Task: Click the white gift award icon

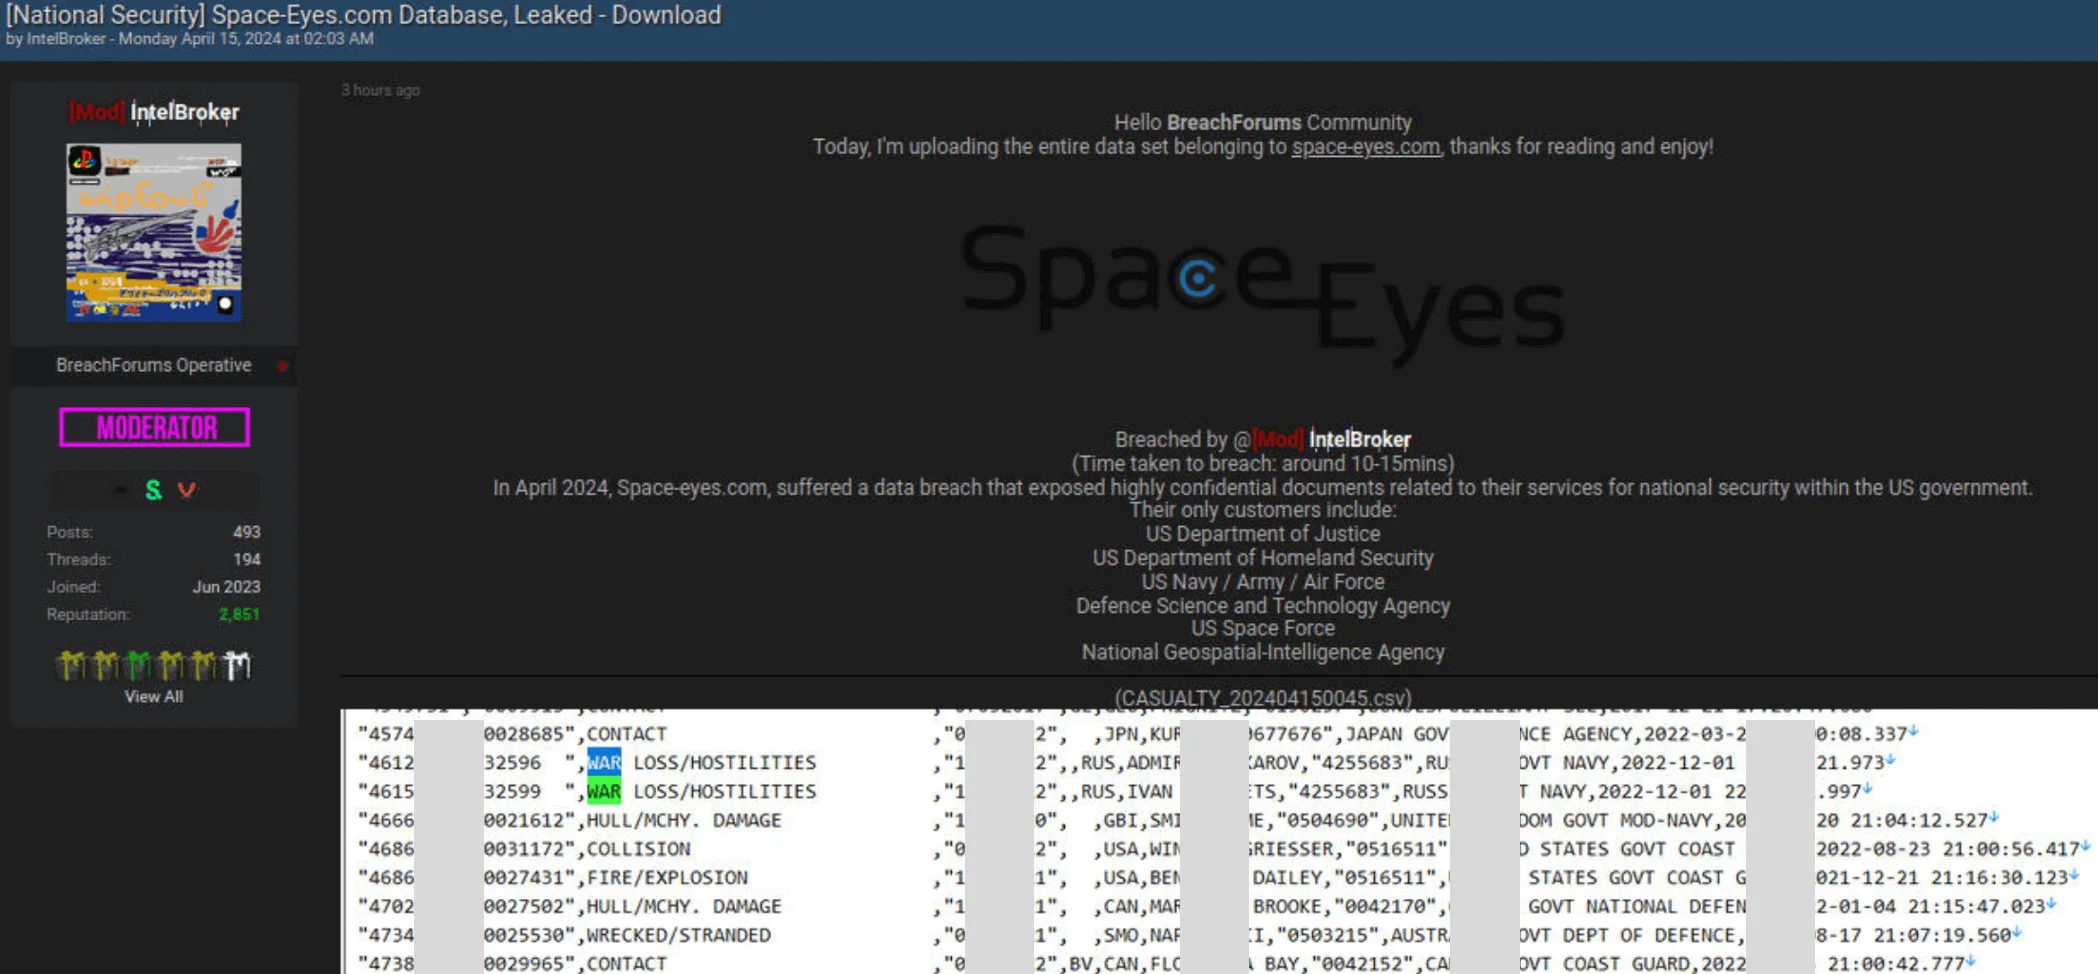Action: (237, 663)
